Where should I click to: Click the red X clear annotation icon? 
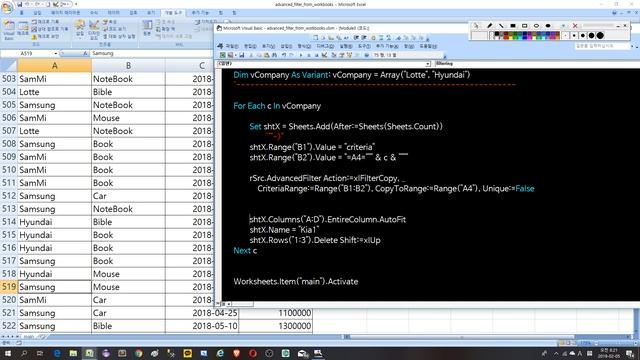point(575,26)
